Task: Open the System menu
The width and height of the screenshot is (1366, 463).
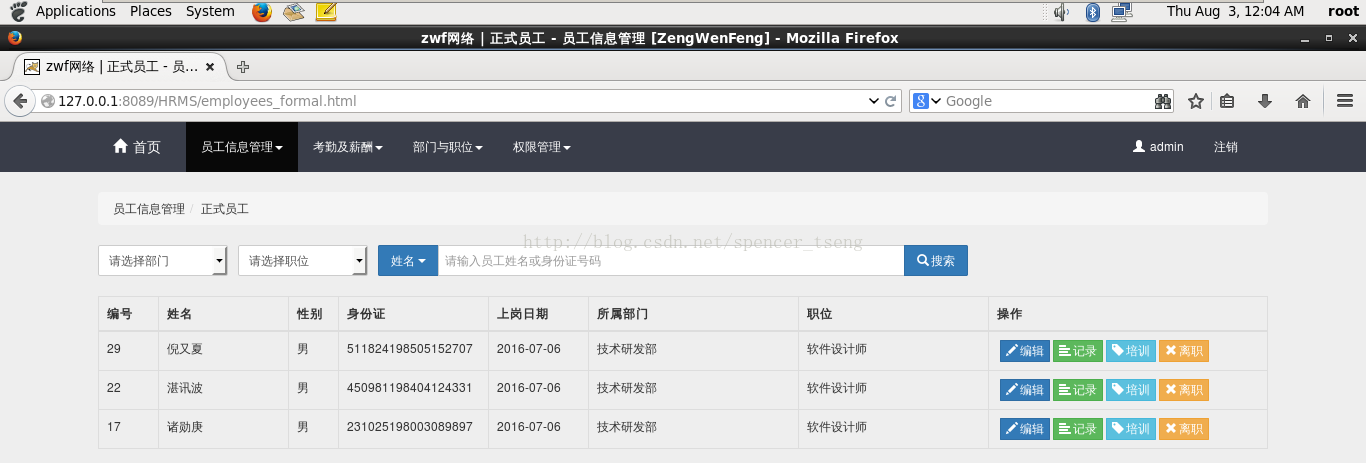Action: tap(210, 12)
